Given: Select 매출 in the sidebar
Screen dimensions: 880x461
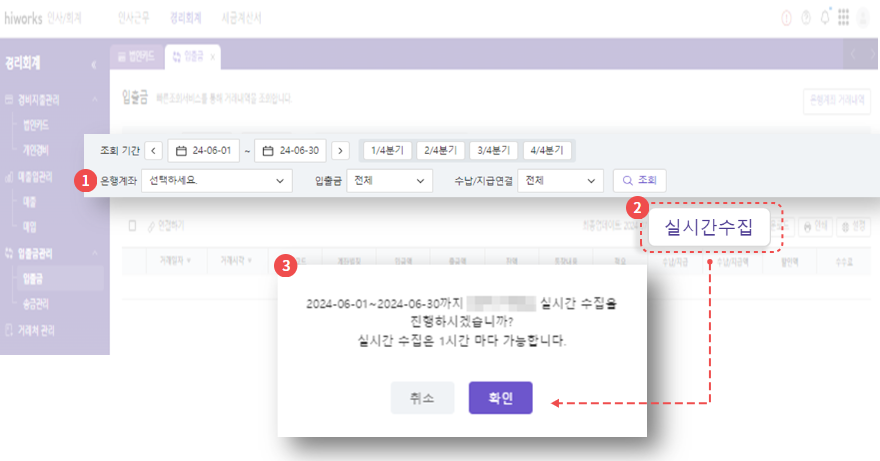Looking at the screenshot, I should [x=30, y=202].
